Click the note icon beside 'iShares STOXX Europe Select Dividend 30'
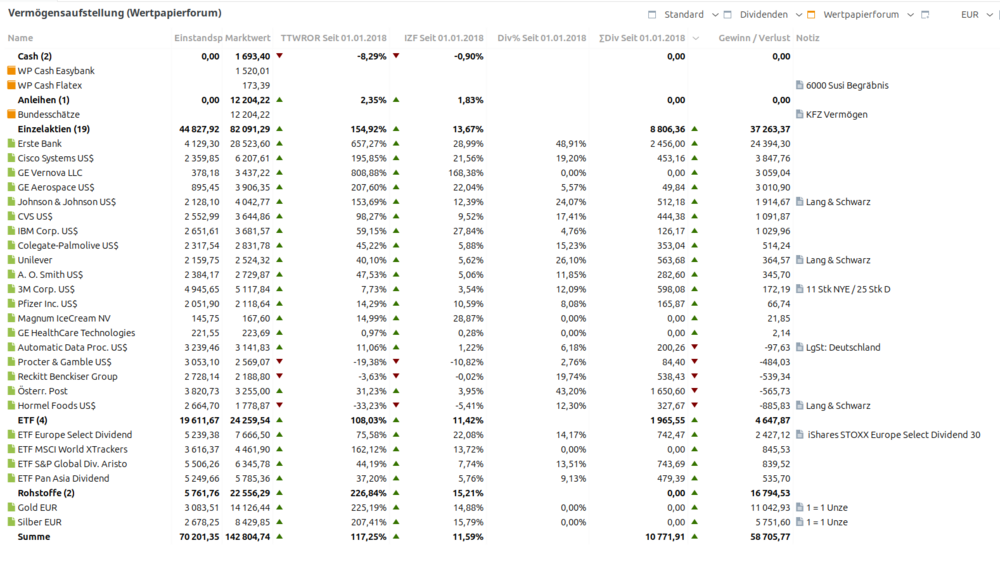The image size is (1000, 569). (800, 434)
